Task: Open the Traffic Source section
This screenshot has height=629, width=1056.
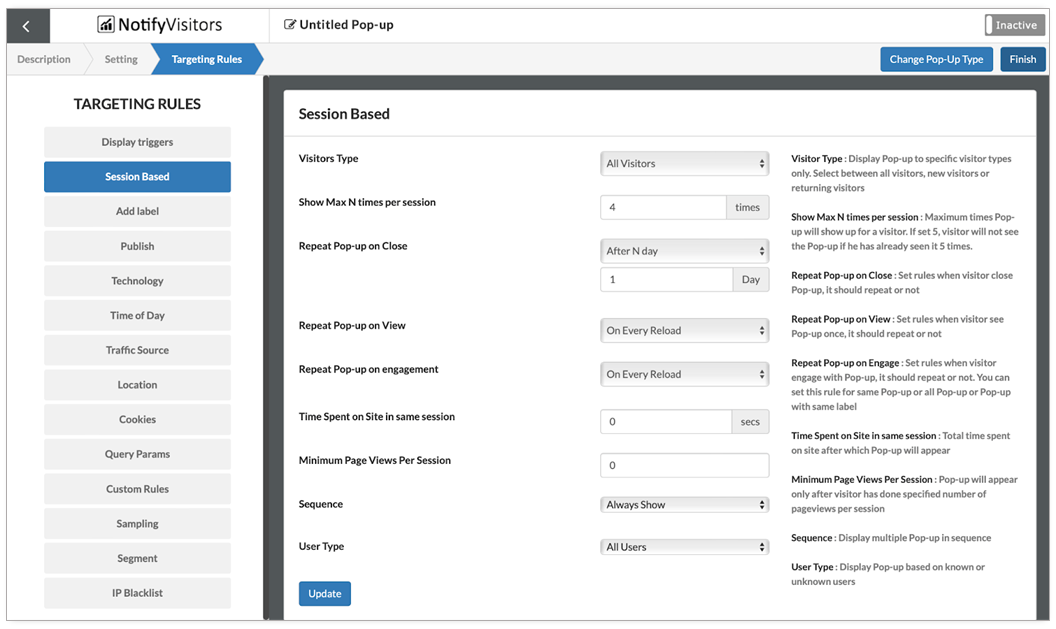Action: pyautogui.click(x=137, y=350)
